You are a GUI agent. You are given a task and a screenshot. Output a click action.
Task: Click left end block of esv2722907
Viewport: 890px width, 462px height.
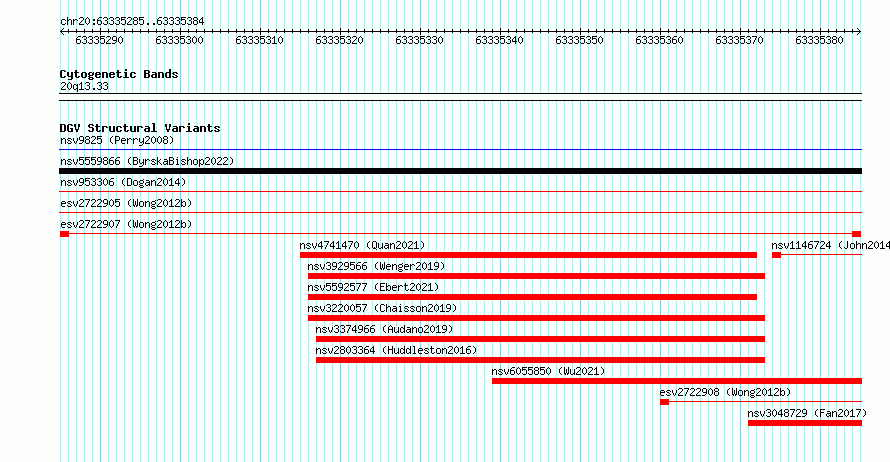click(x=64, y=234)
